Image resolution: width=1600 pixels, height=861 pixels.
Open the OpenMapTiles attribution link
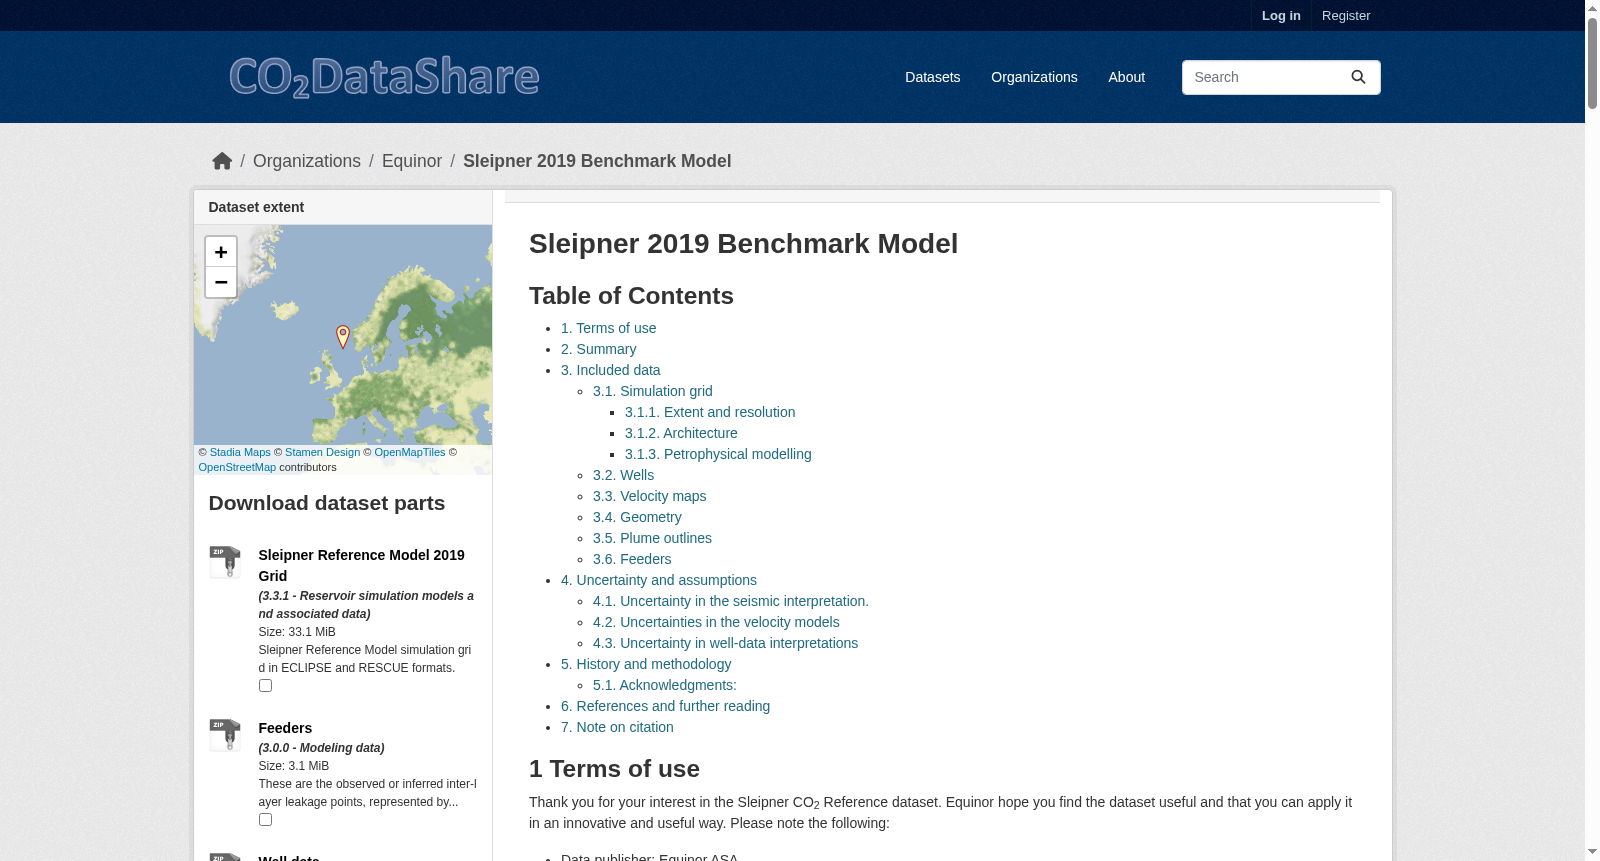point(410,452)
